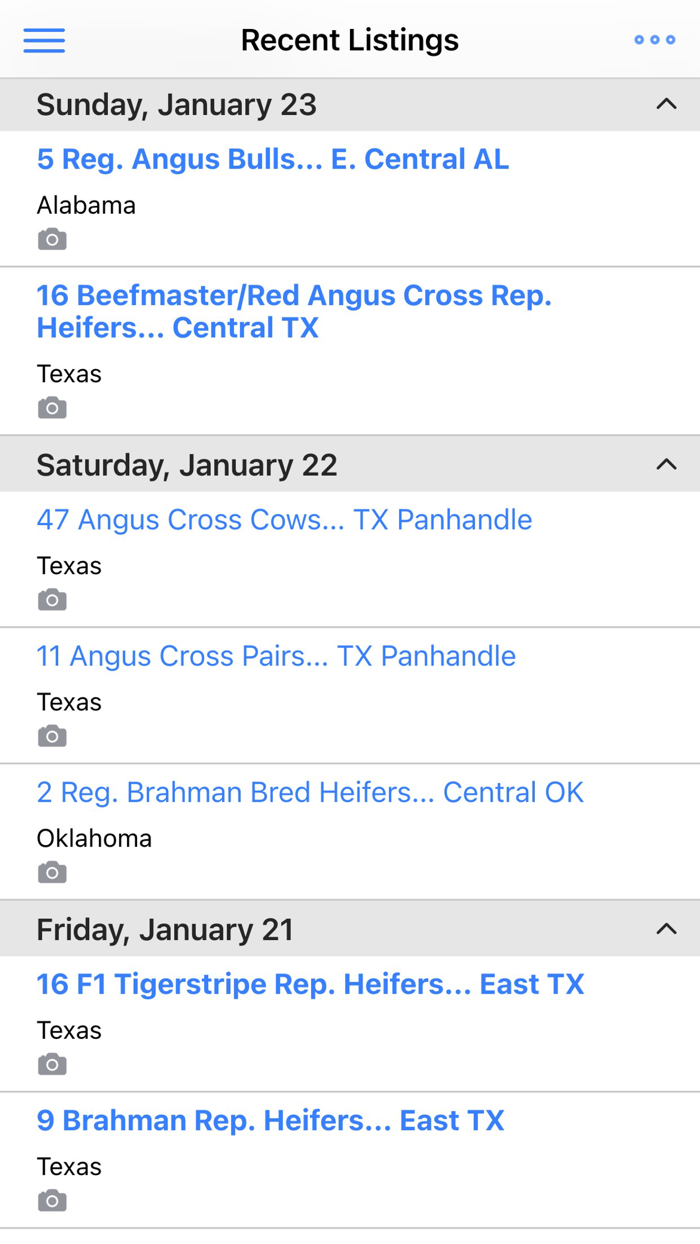
Task: Open the hamburger navigation menu
Action: [44, 40]
